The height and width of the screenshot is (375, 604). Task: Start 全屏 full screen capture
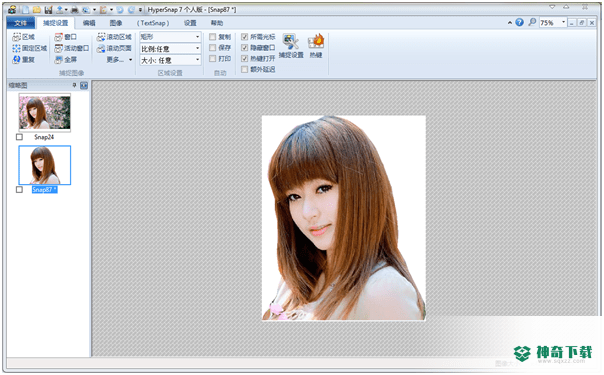coord(65,60)
